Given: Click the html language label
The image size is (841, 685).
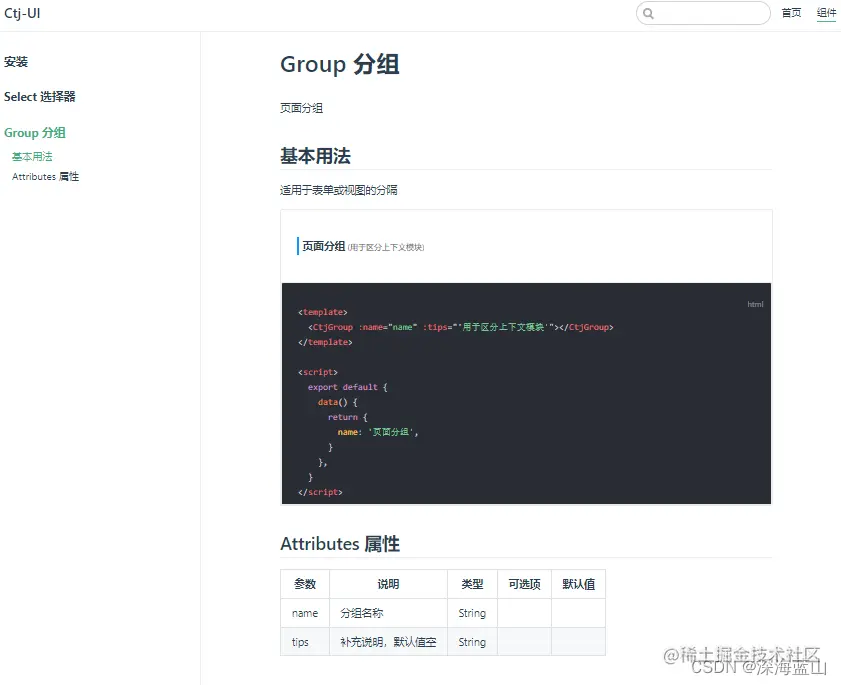Looking at the screenshot, I should [x=755, y=304].
